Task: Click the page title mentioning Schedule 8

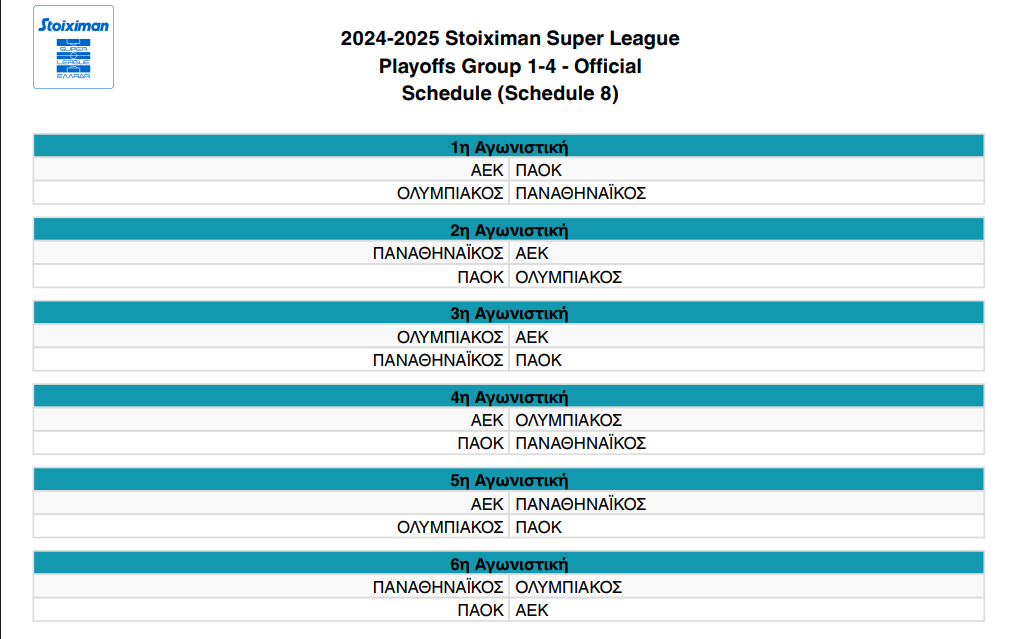Action: click(510, 66)
